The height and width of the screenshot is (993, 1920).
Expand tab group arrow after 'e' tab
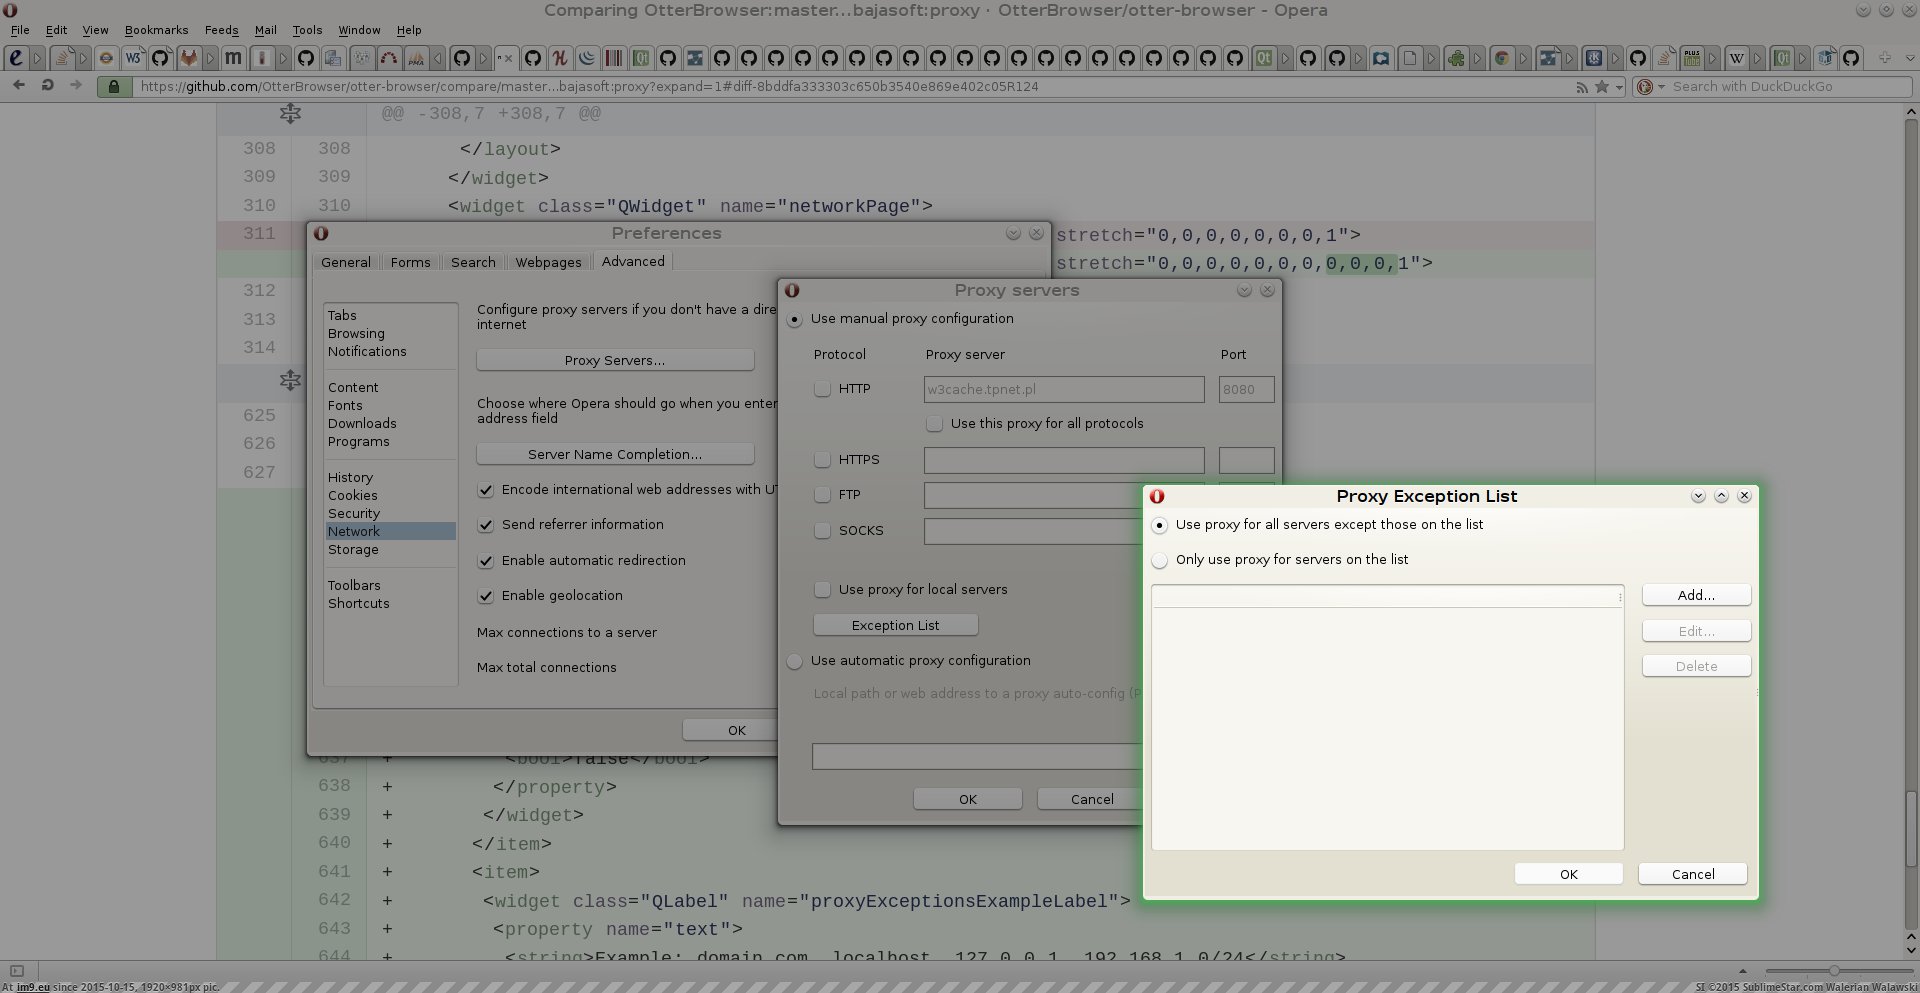pyautogui.click(x=37, y=58)
